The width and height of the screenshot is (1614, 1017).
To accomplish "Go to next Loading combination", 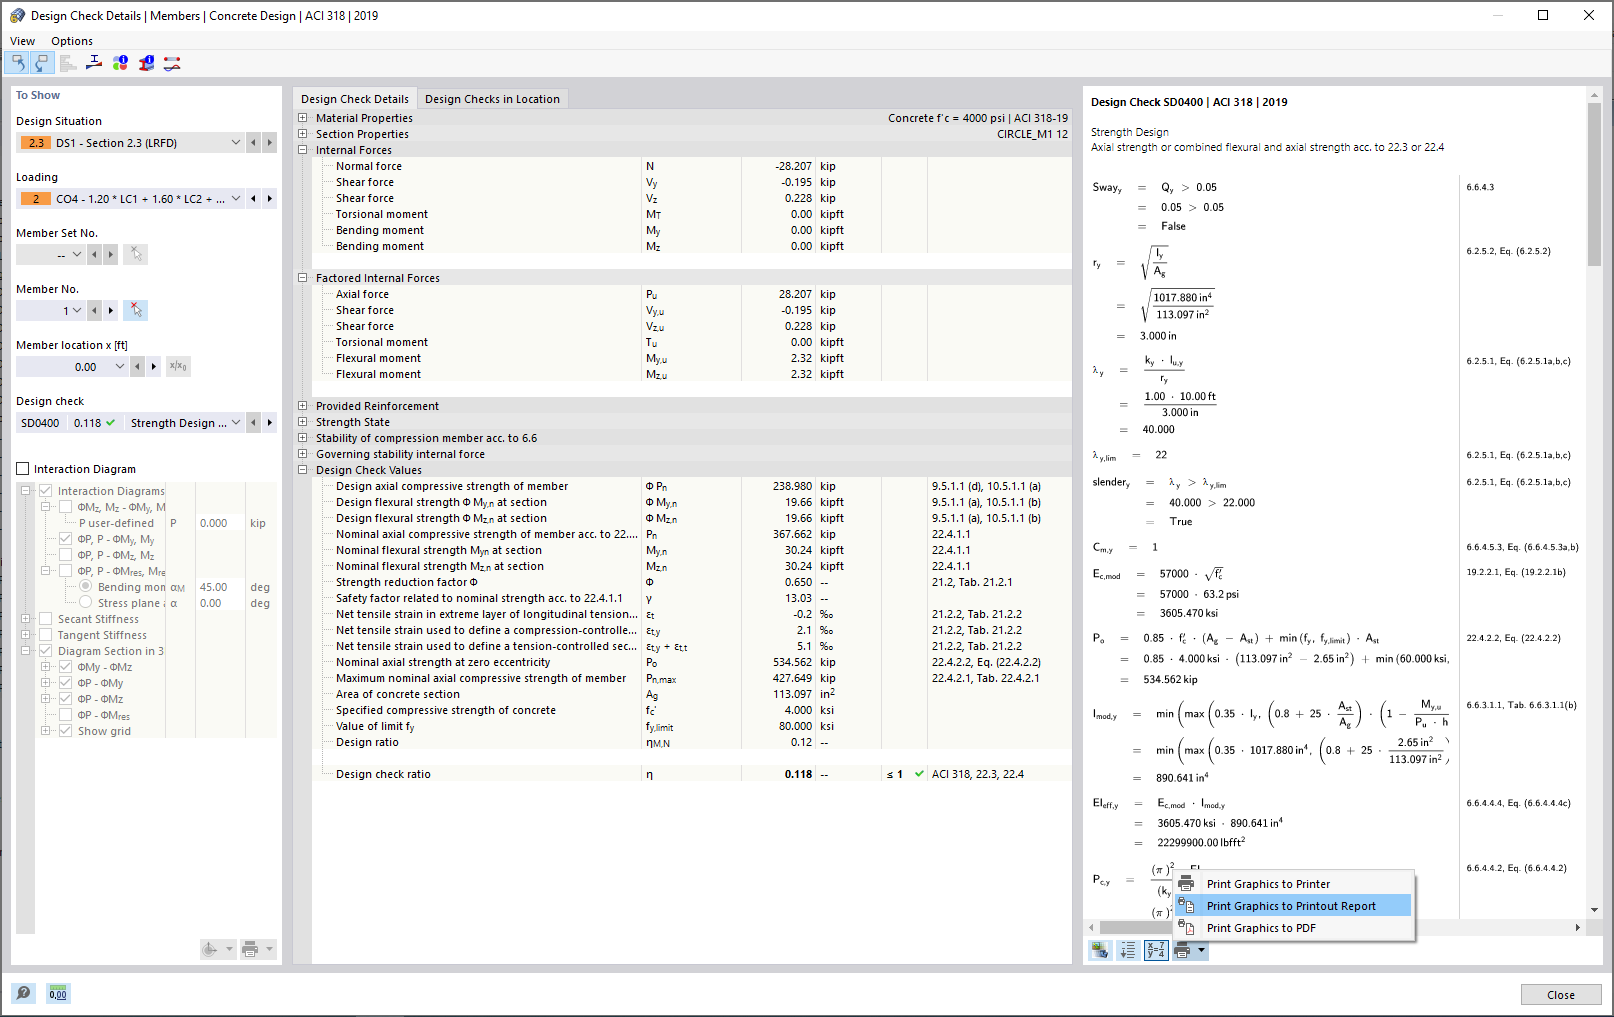I will 270,199.
